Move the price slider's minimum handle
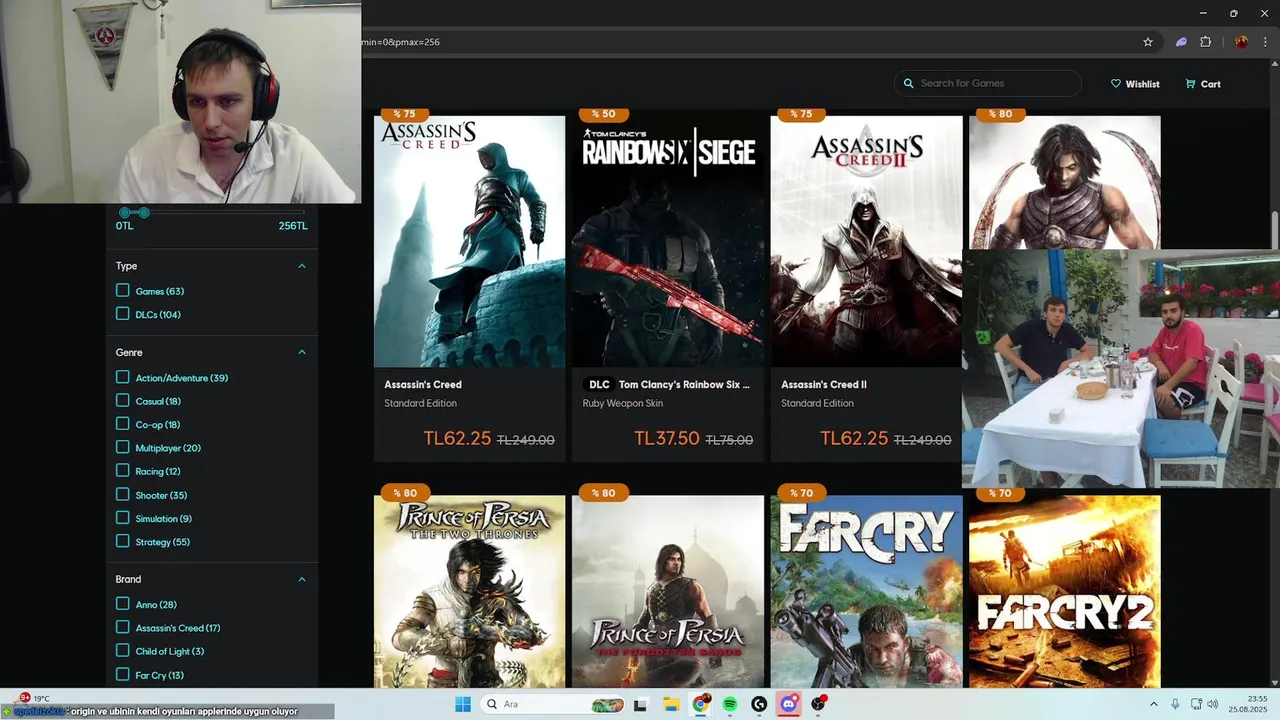 pyautogui.click(x=125, y=212)
